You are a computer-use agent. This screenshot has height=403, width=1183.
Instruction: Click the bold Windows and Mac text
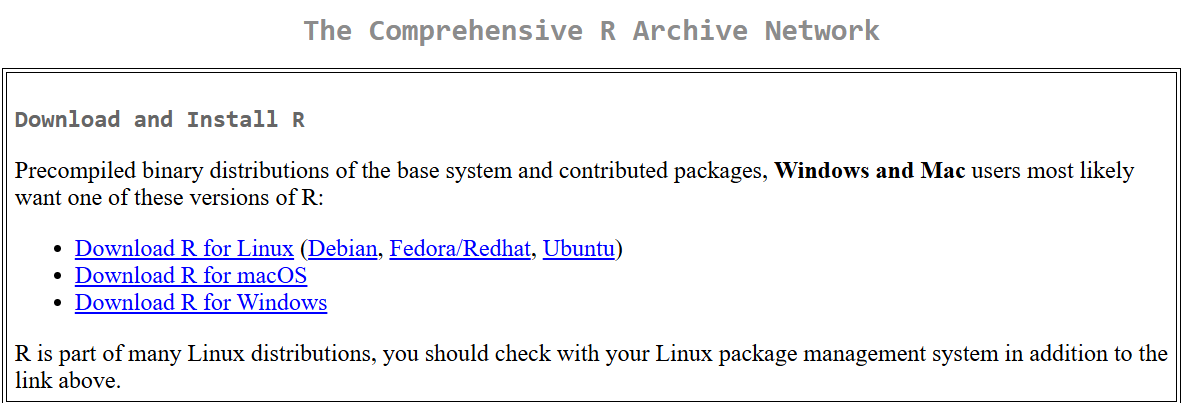point(869,171)
